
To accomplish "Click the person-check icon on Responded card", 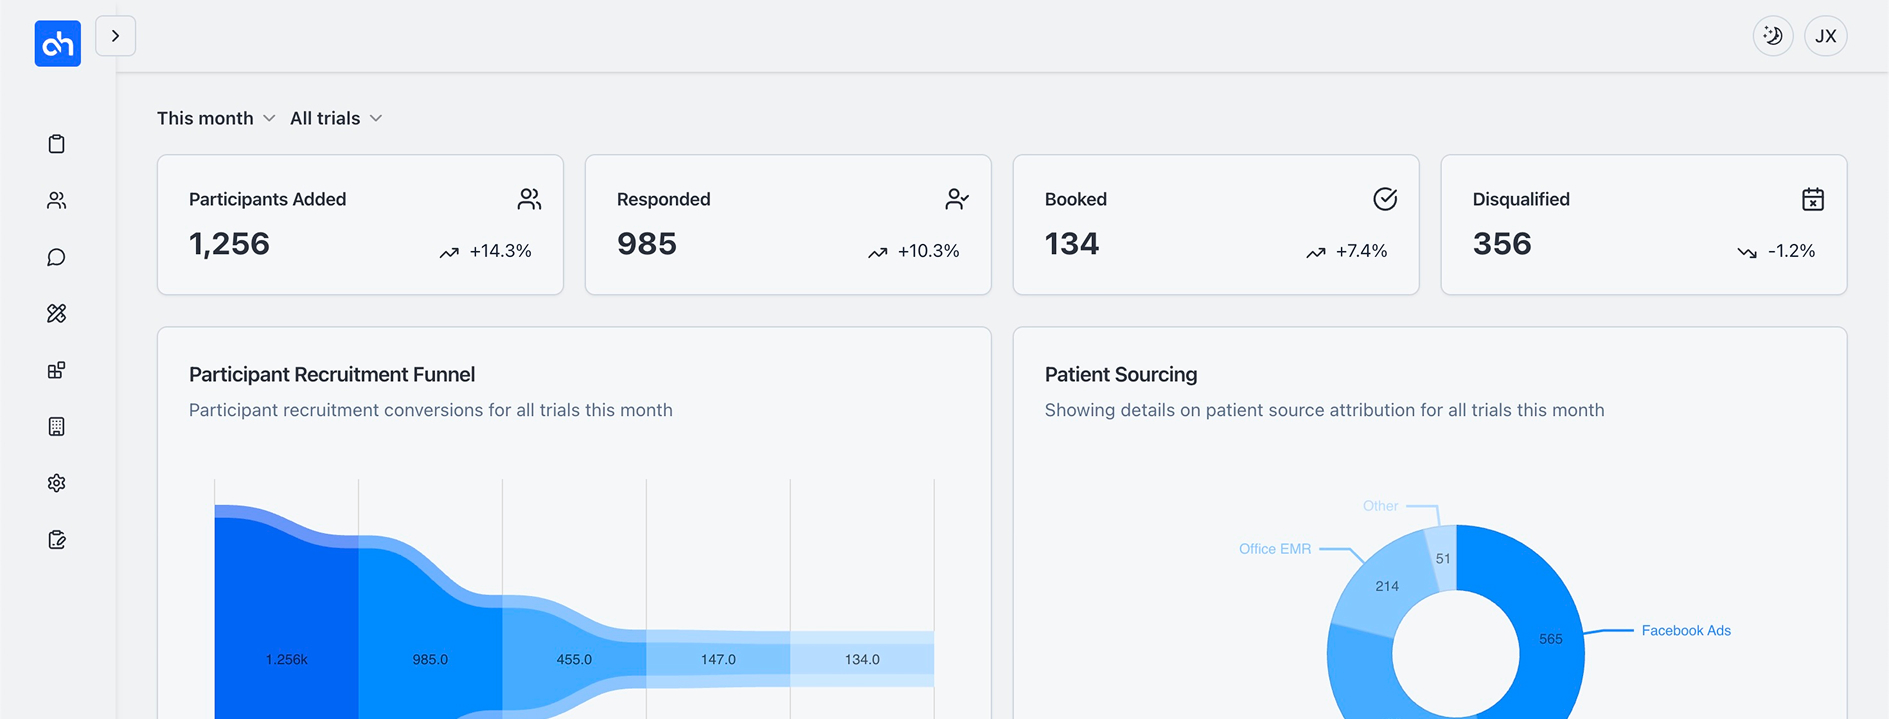I will [957, 199].
